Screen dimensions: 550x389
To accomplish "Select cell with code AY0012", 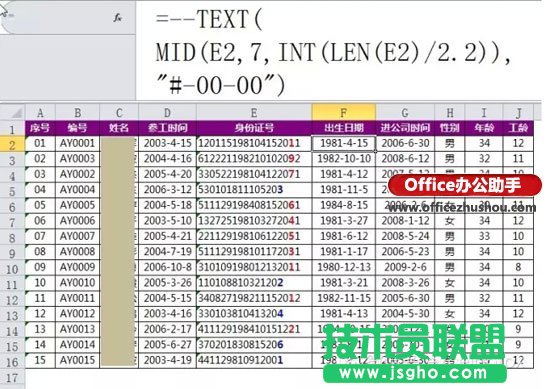I will (x=78, y=314).
